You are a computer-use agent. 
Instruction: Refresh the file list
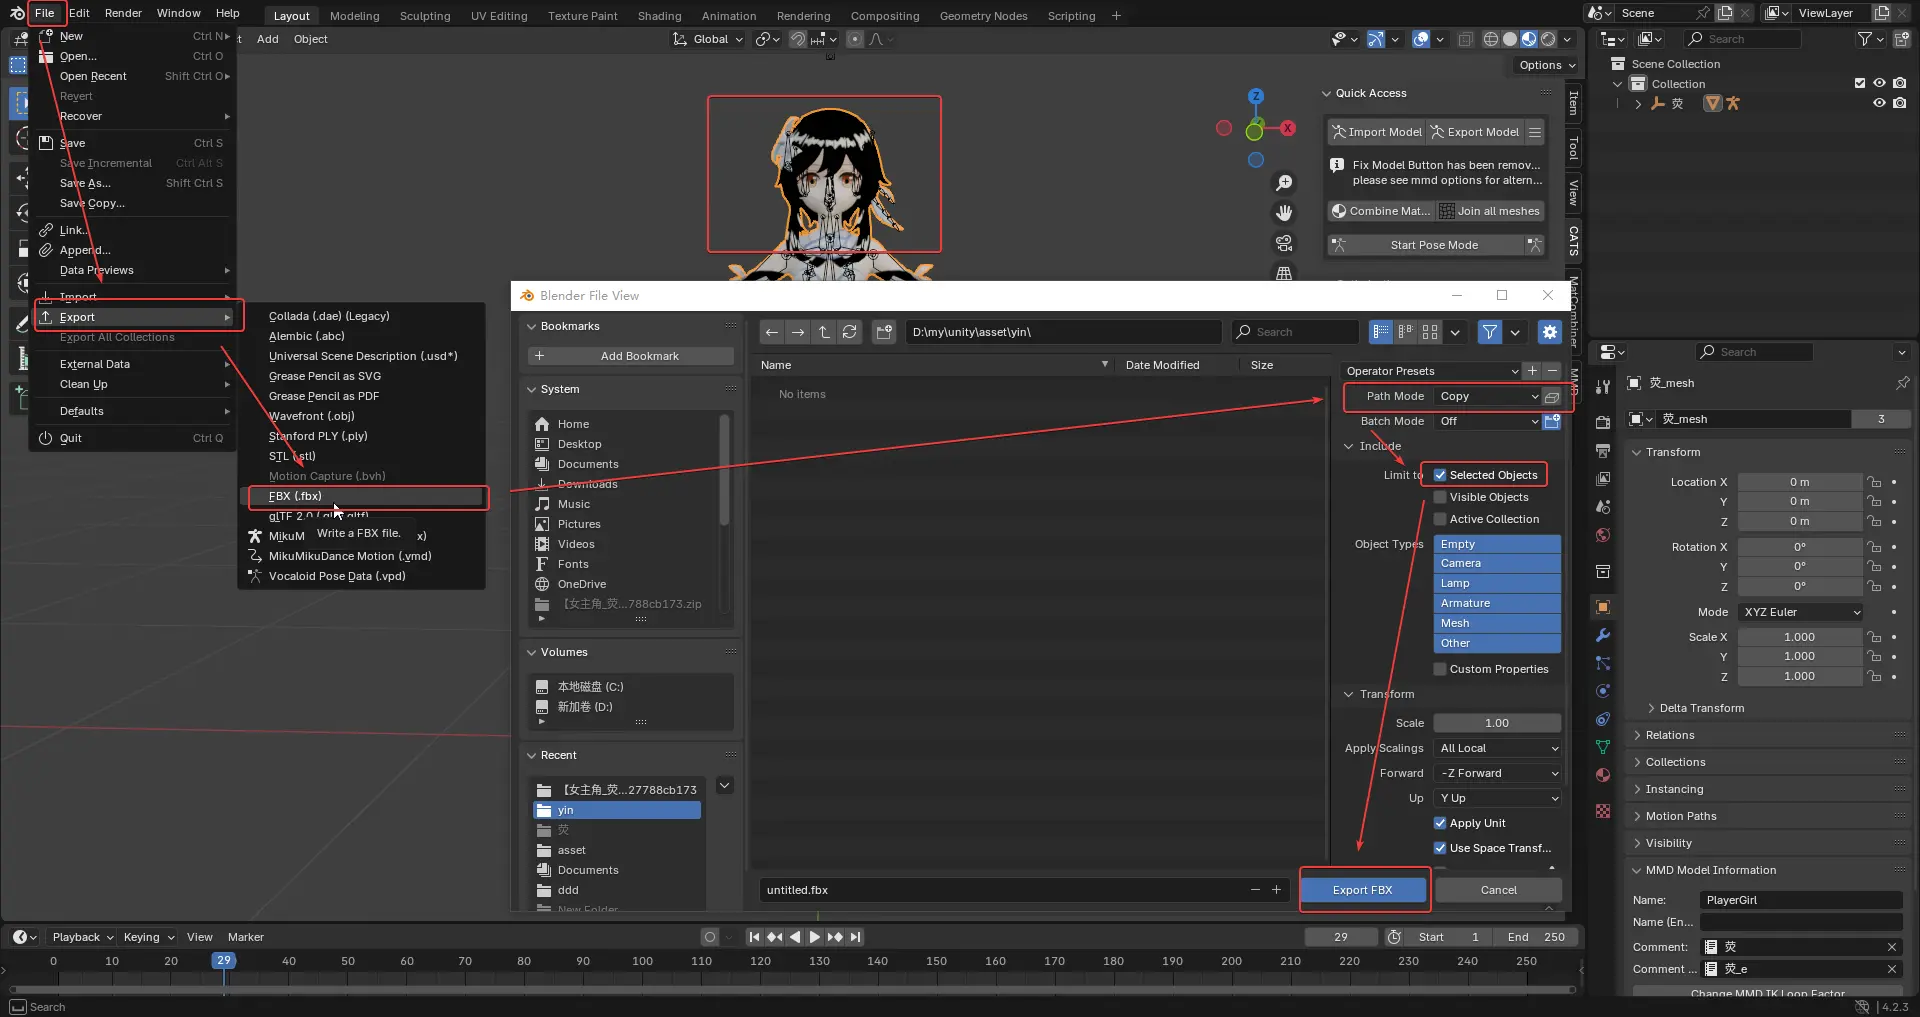pos(850,332)
